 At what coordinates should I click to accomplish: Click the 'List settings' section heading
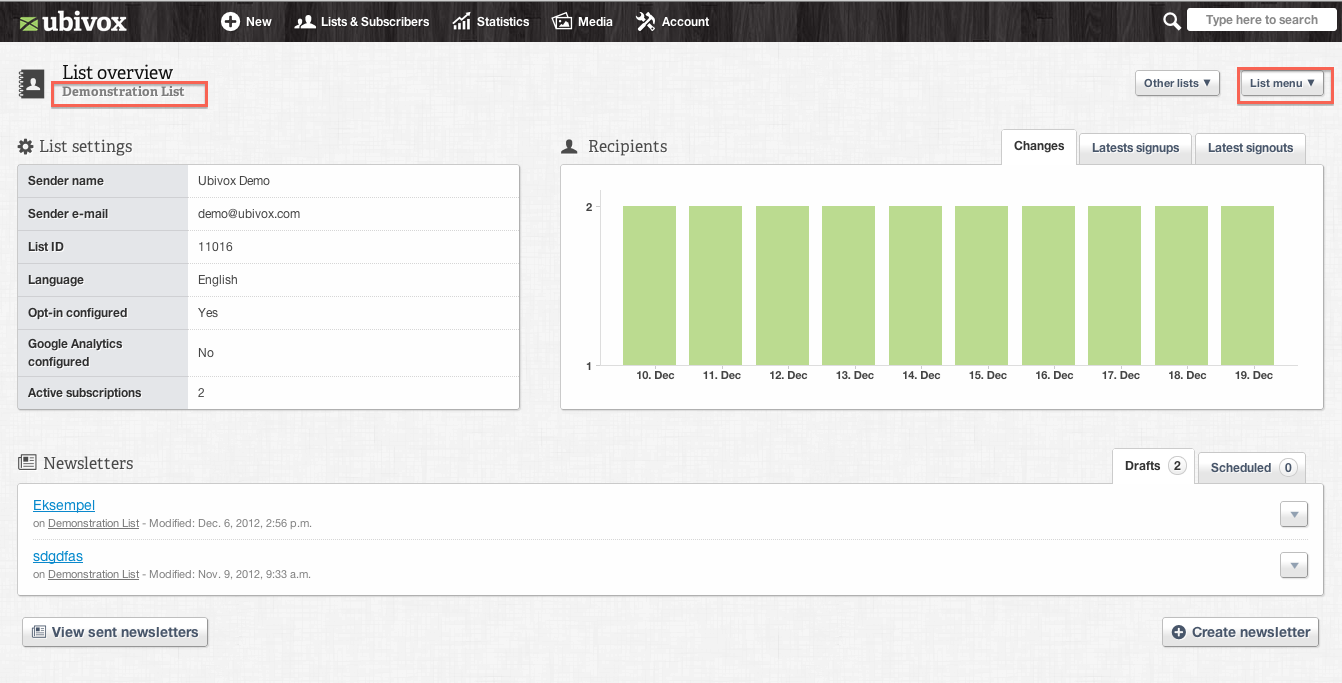[x=86, y=147]
